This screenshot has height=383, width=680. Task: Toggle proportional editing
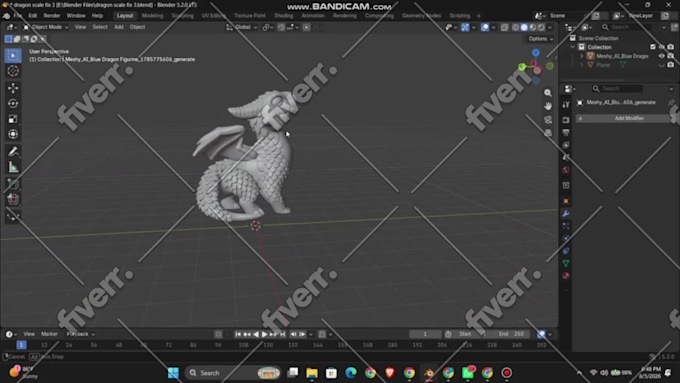306,27
